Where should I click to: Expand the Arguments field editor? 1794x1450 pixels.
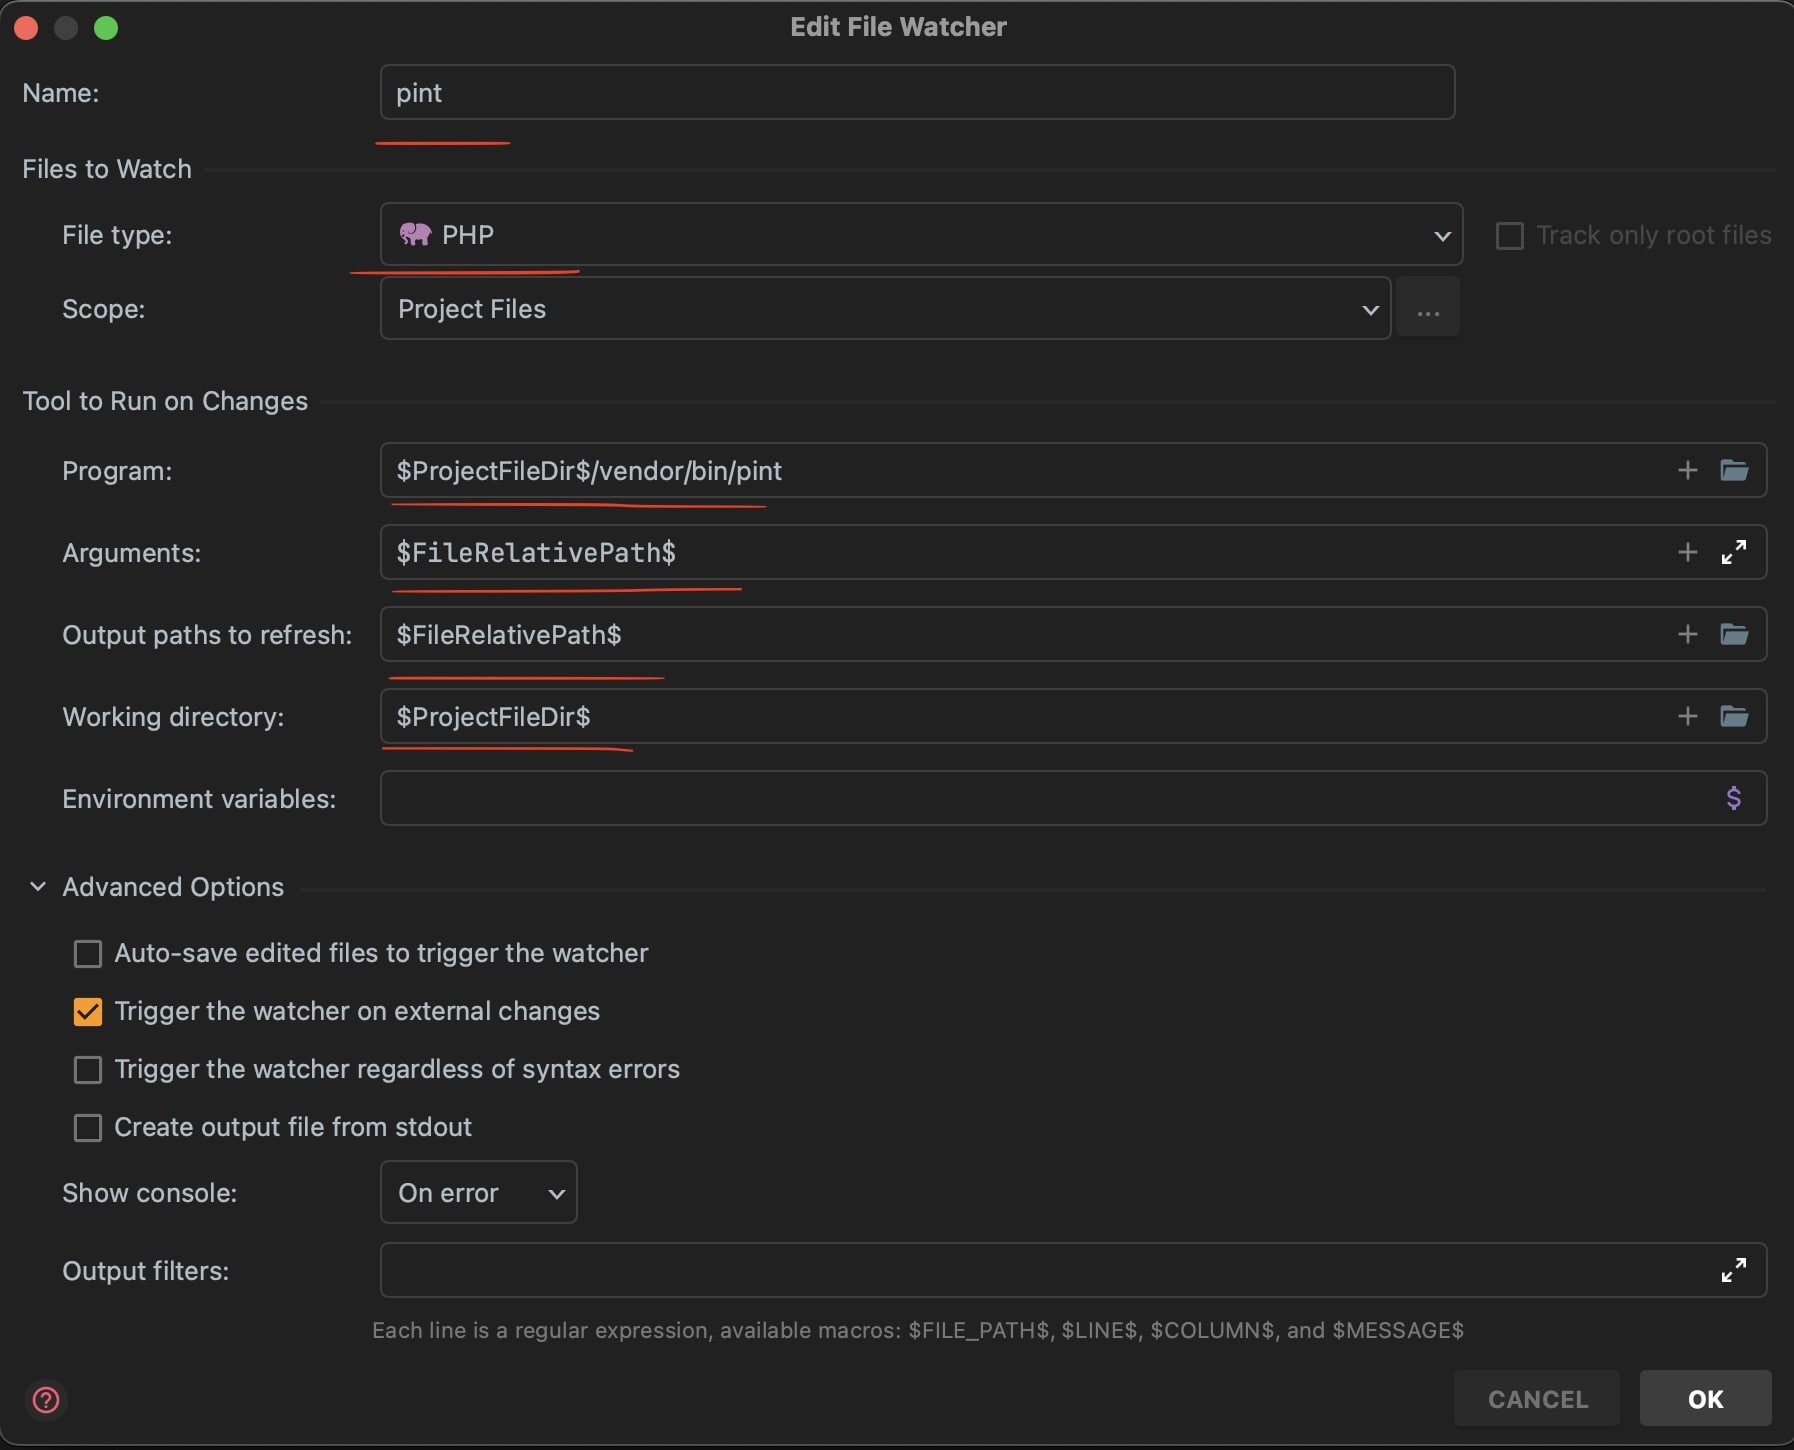[x=1734, y=552]
